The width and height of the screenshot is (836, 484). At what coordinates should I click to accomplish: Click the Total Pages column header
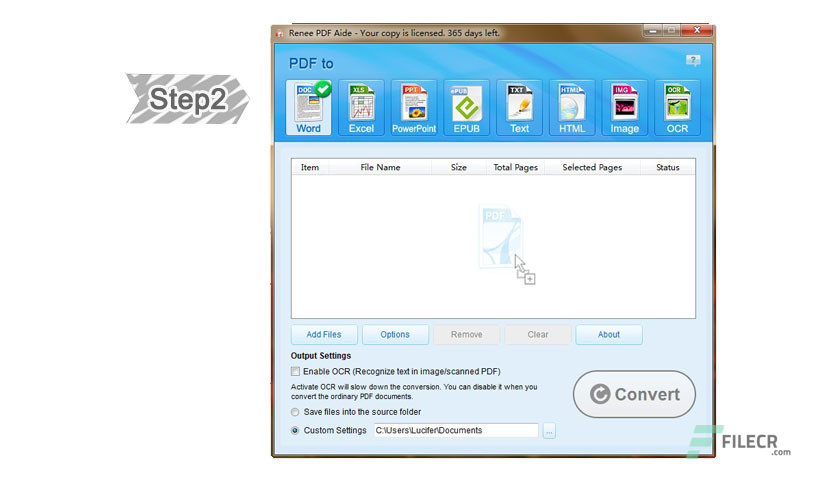point(516,167)
